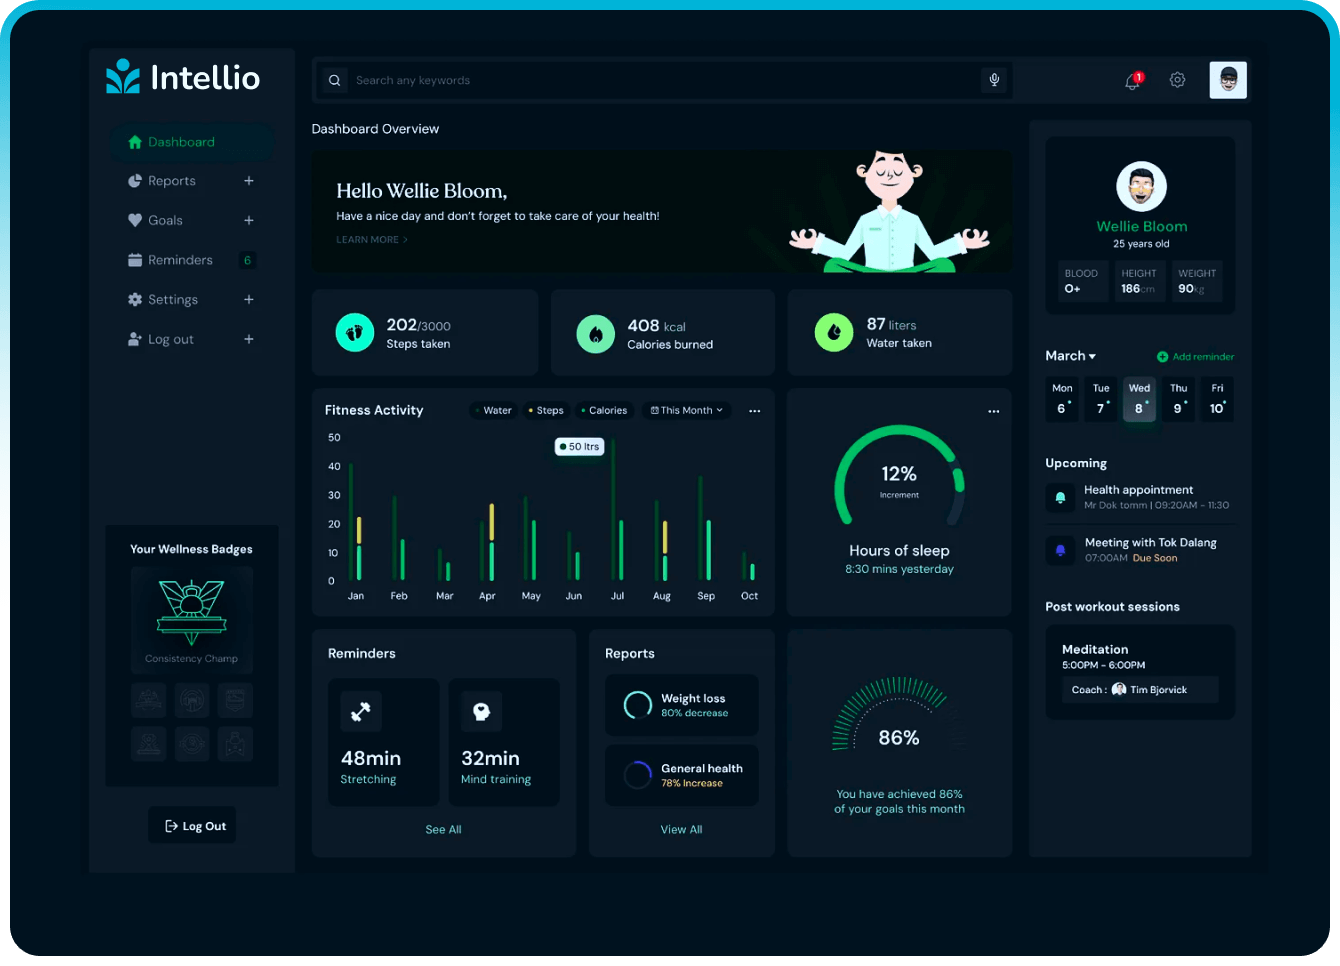Open notifications via the bell icon
The width and height of the screenshot is (1340, 966).
click(x=1131, y=80)
